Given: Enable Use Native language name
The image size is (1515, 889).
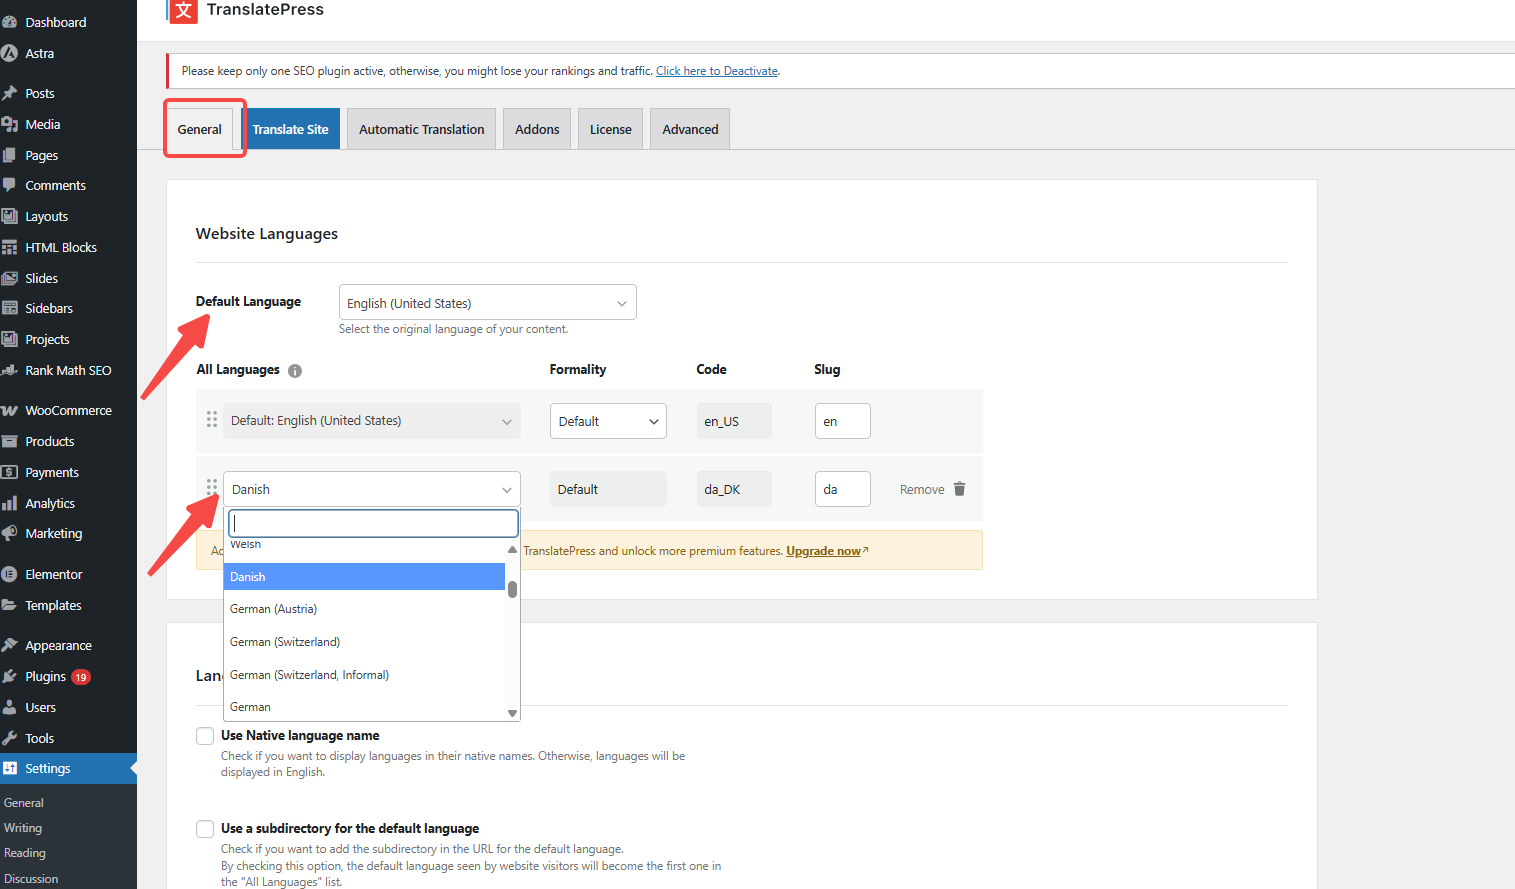Looking at the screenshot, I should point(205,735).
